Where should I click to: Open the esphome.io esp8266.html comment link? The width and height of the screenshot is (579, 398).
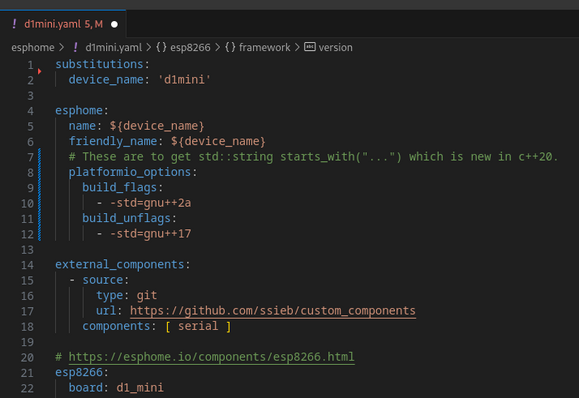(211, 357)
